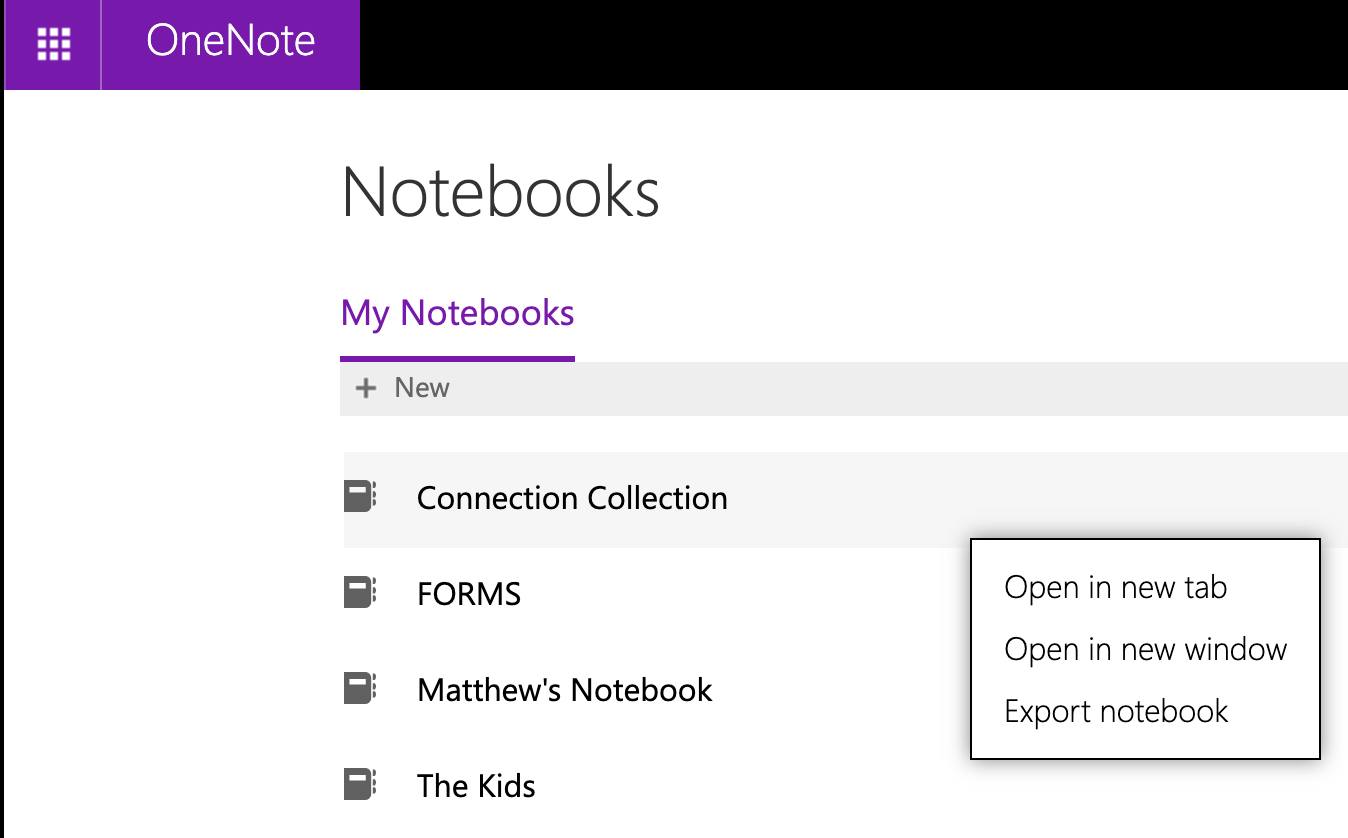
Task: Click the New notebook button label
Action: point(422,388)
